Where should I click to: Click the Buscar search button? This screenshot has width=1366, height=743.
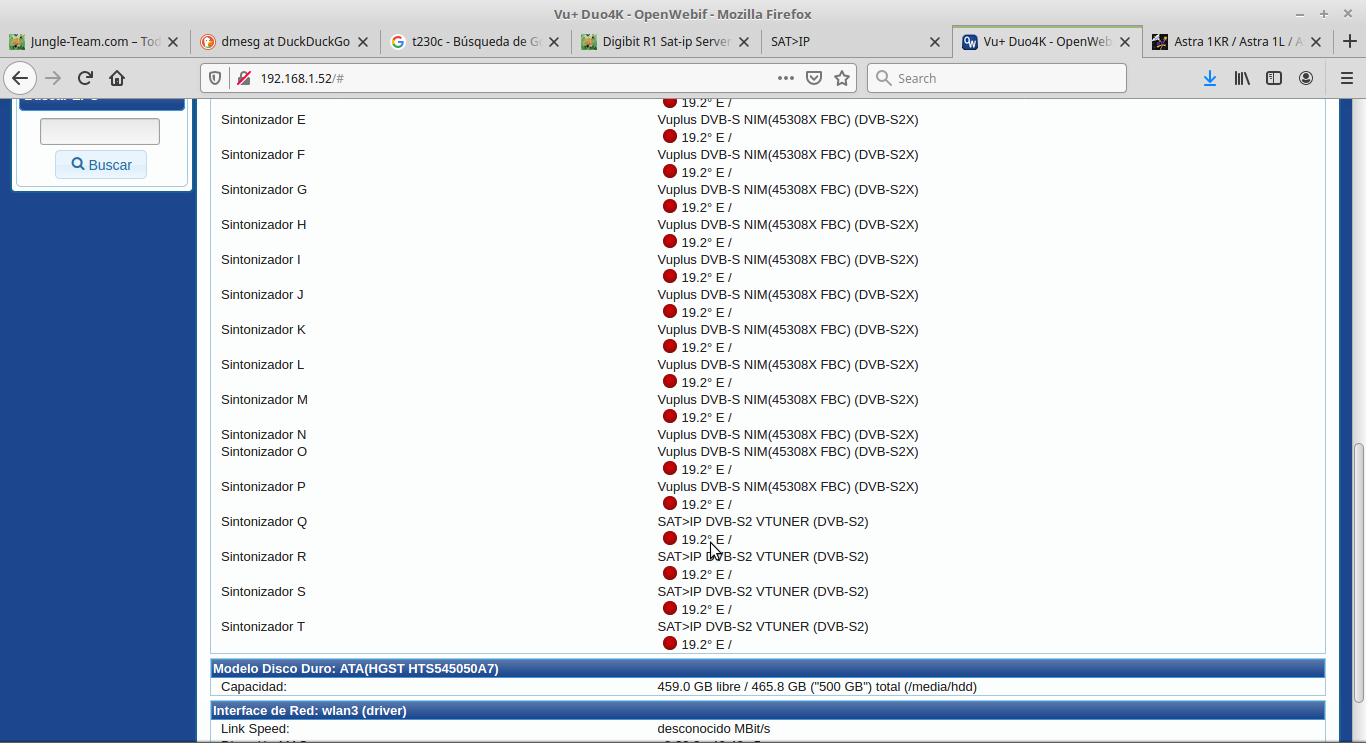pos(101,165)
